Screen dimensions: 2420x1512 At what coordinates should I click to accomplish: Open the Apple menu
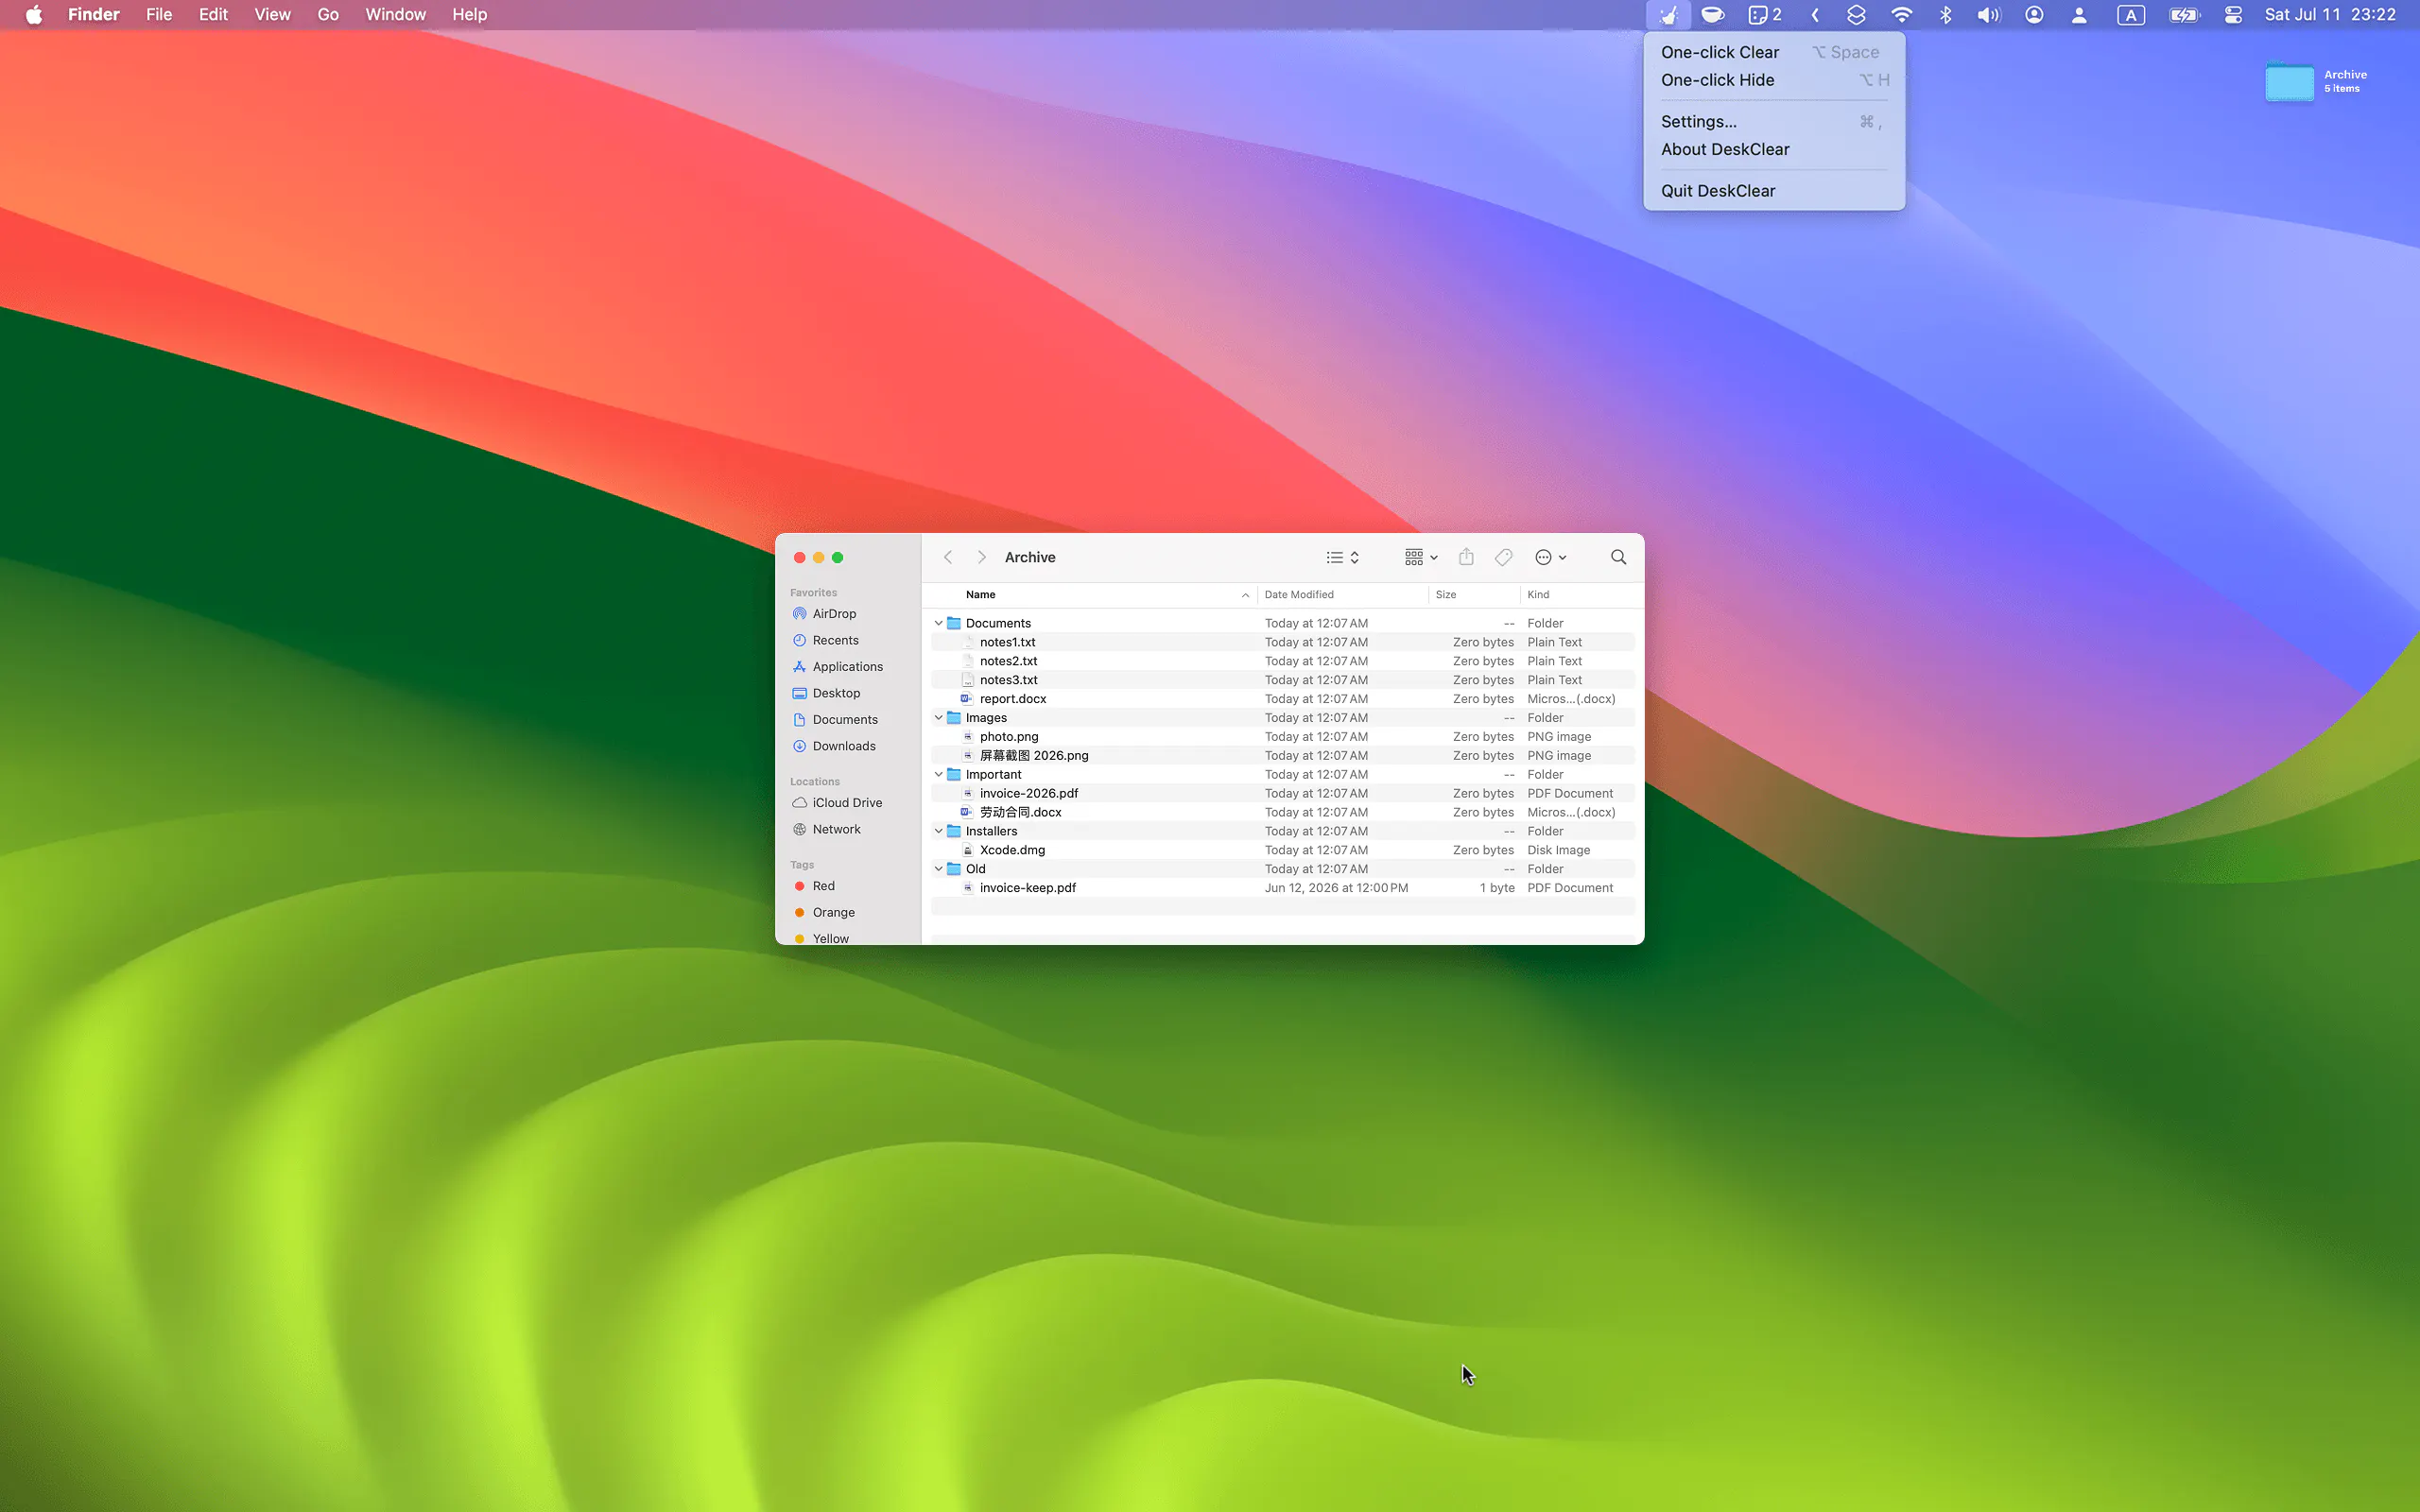[34, 15]
